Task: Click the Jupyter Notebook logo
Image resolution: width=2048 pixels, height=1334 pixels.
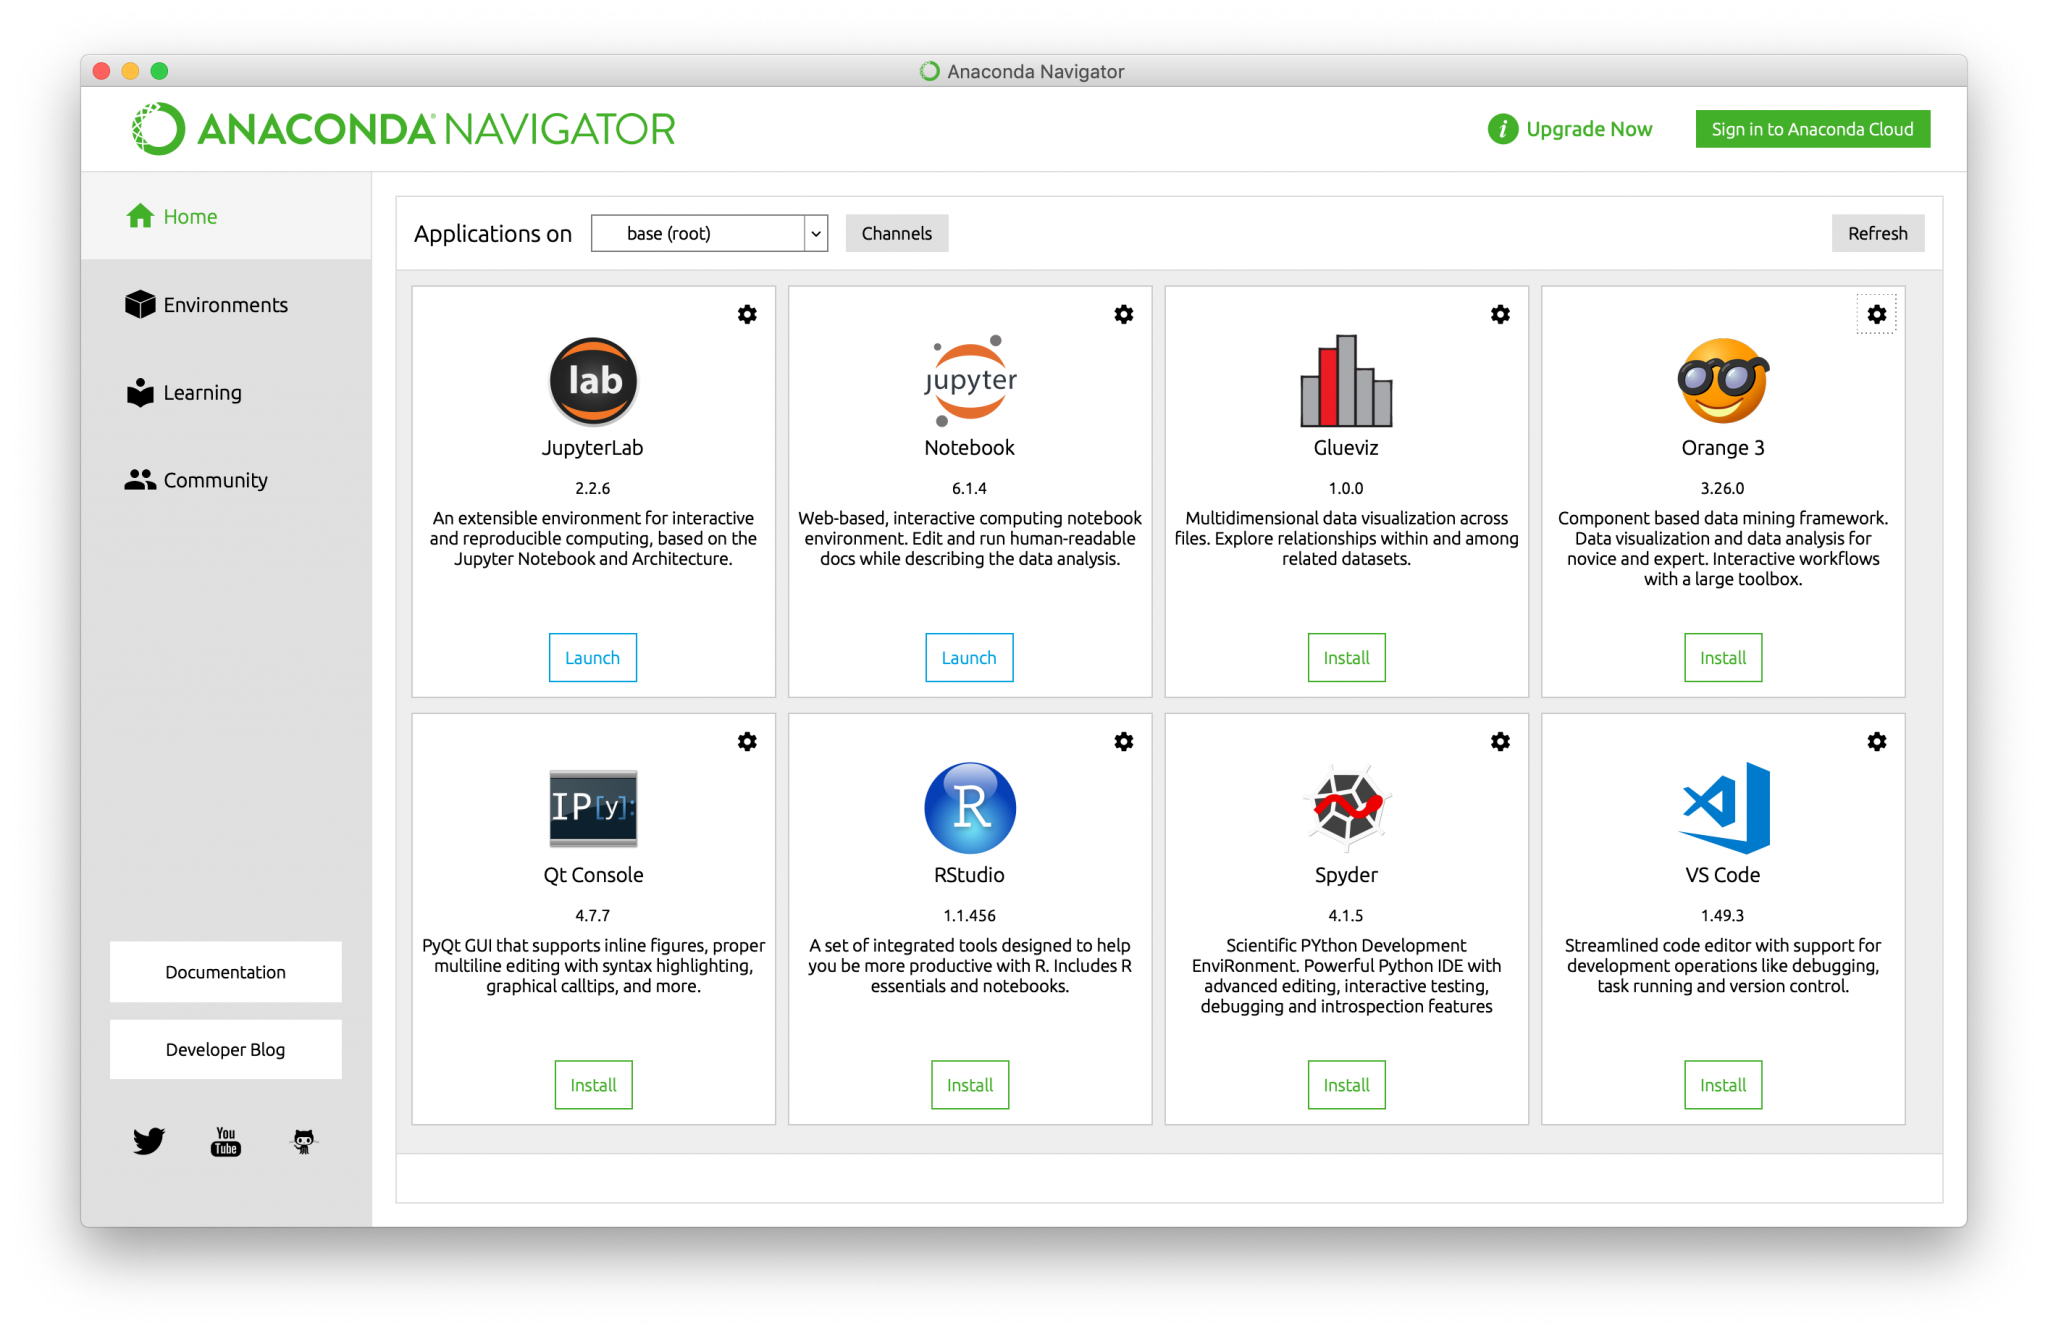Action: [970, 381]
